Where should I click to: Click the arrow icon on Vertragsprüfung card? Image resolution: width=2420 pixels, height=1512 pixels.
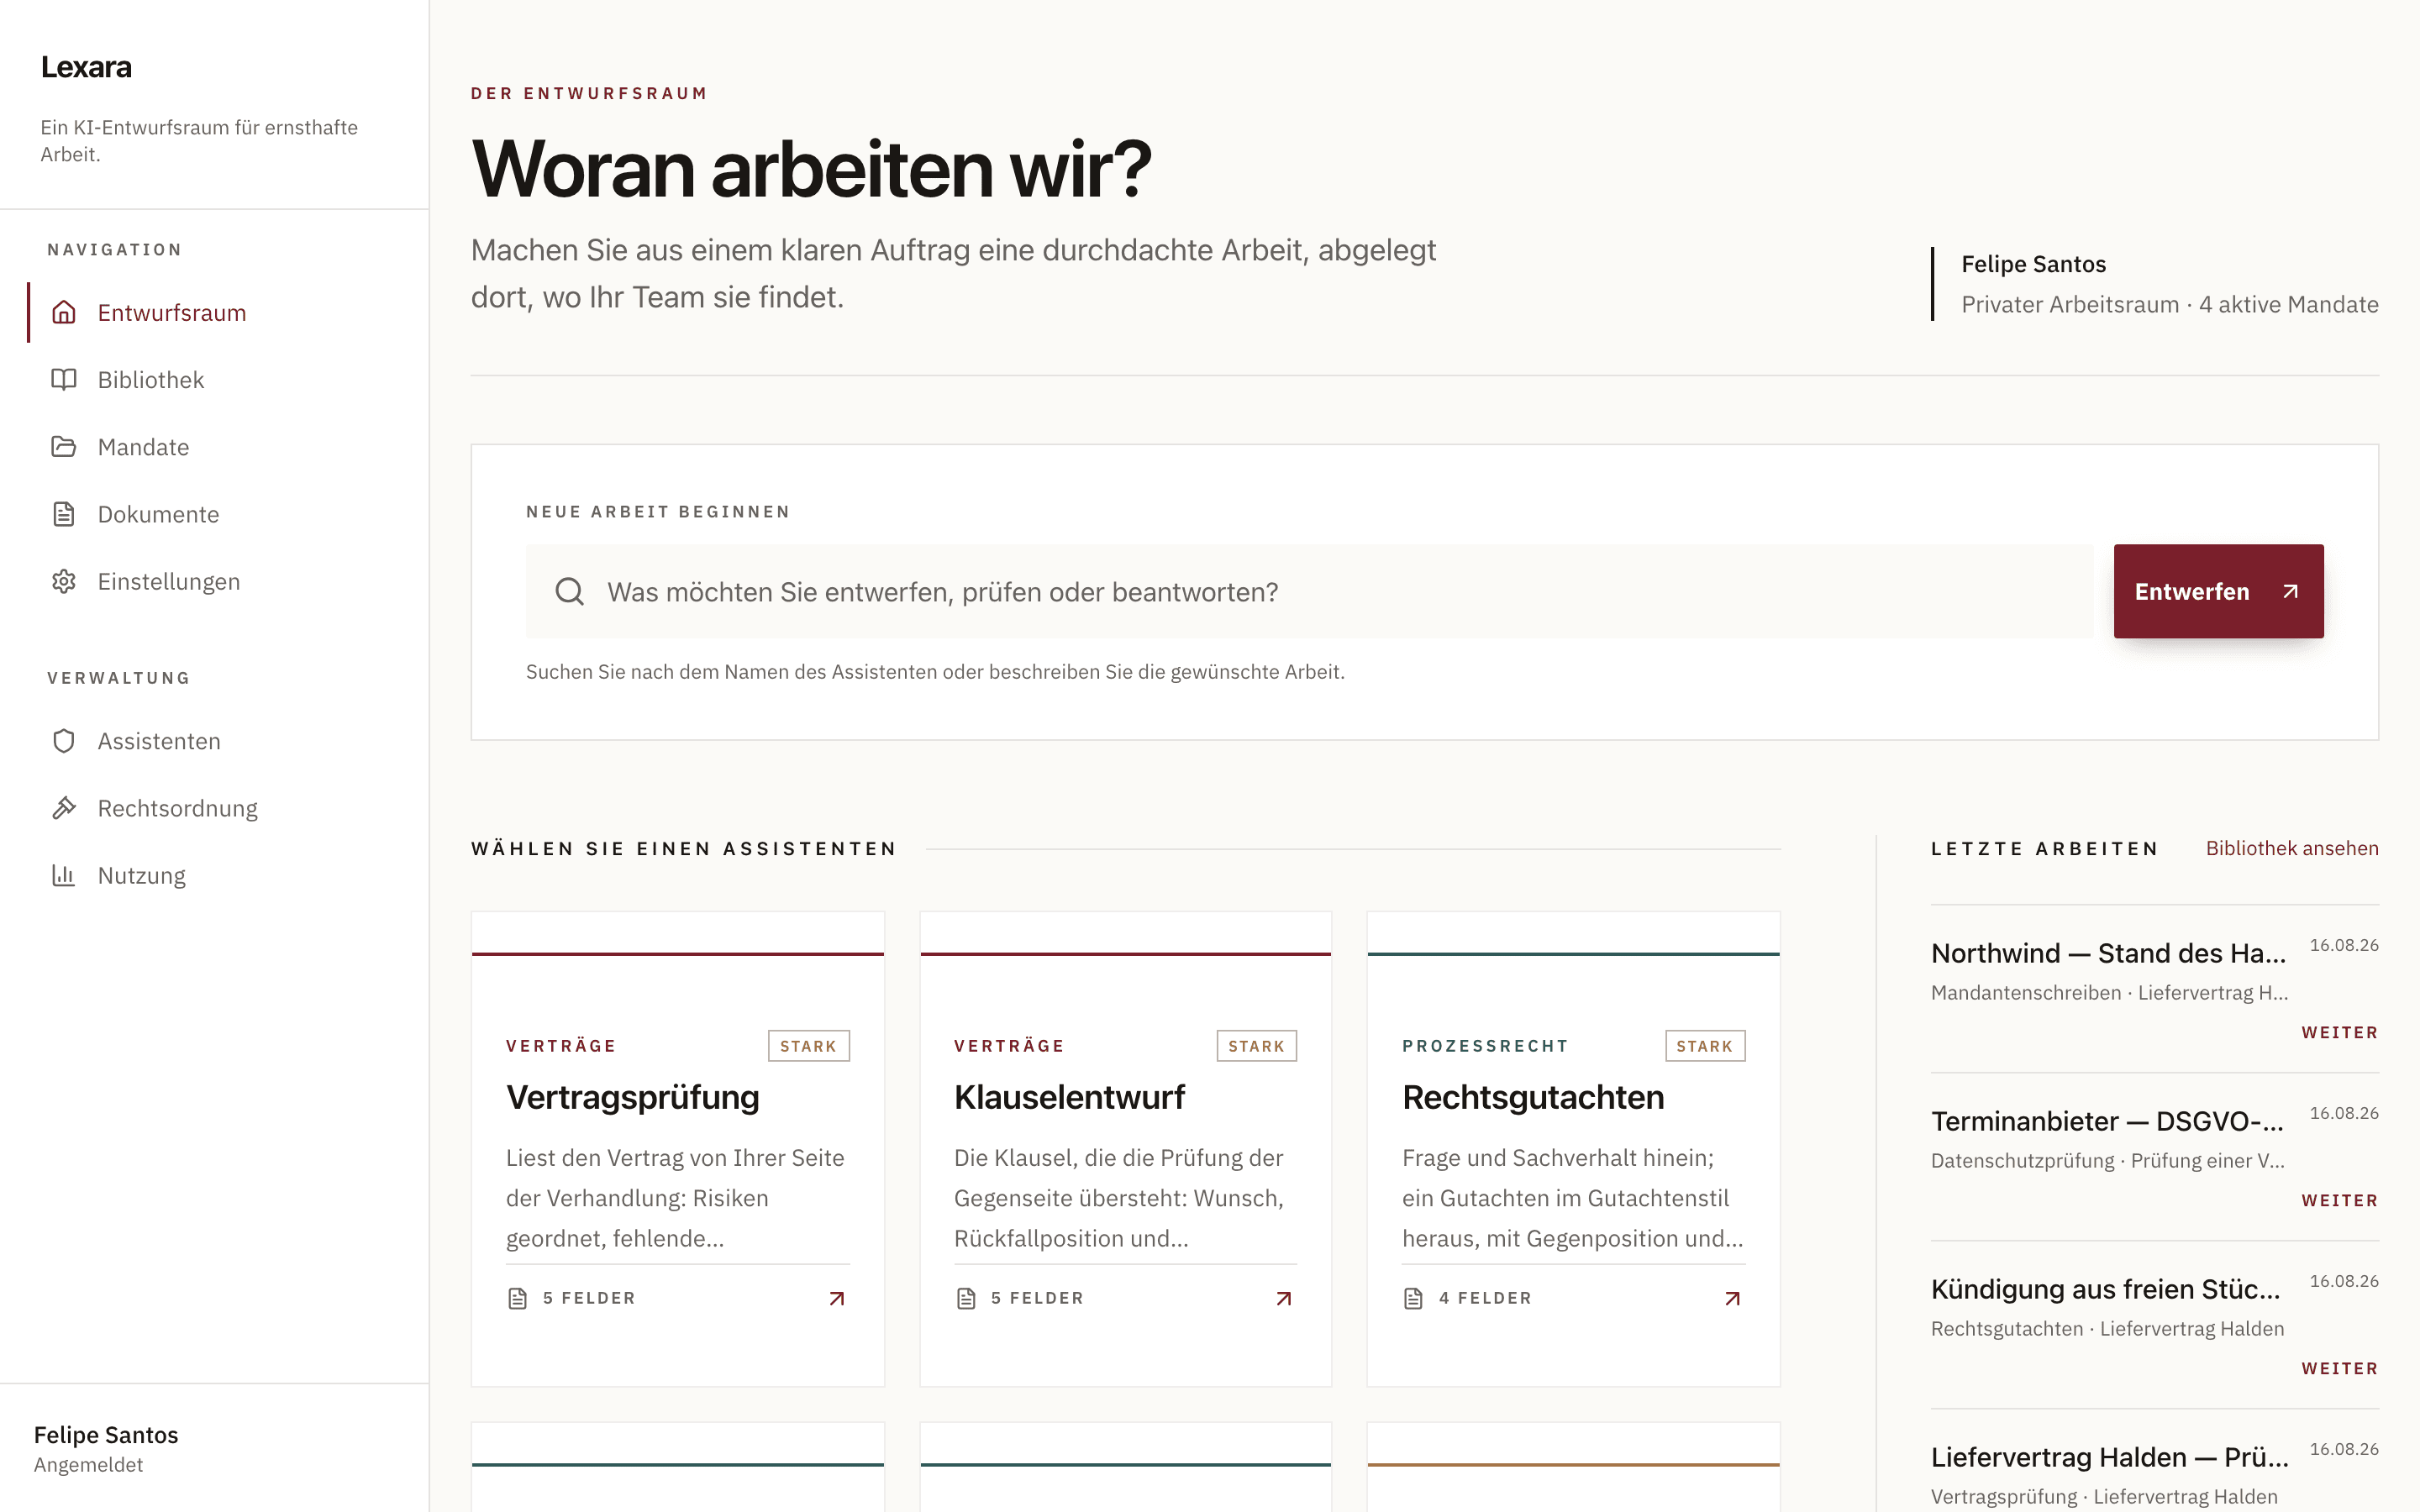click(x=837, y=1298)
